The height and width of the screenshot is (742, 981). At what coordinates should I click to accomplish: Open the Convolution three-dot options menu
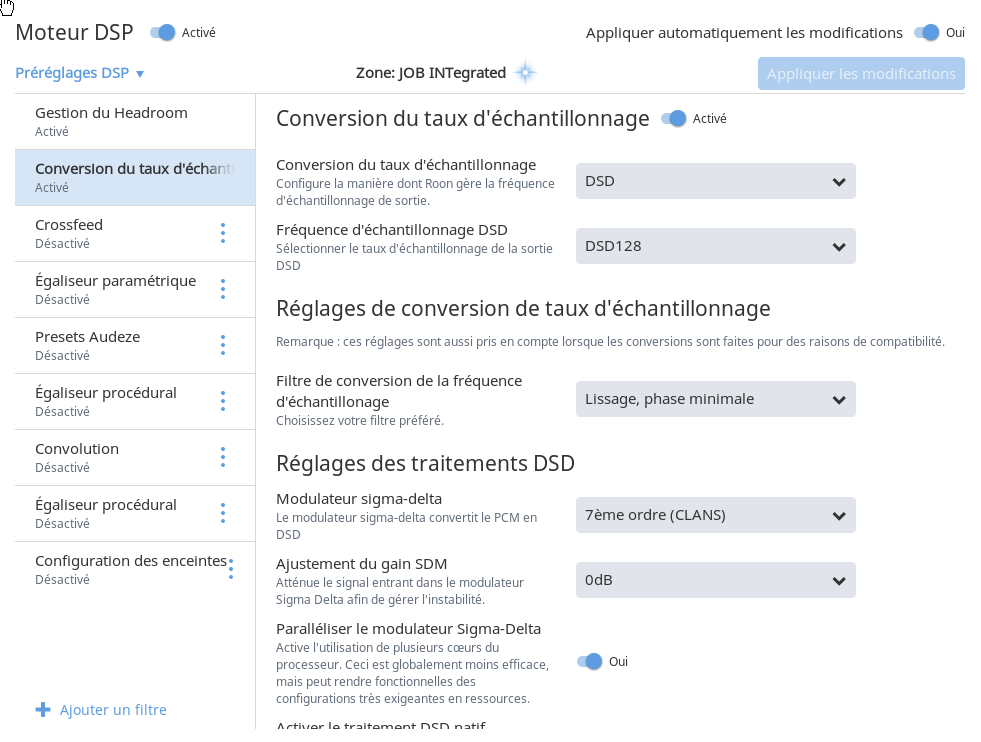[x=222, y=457]
